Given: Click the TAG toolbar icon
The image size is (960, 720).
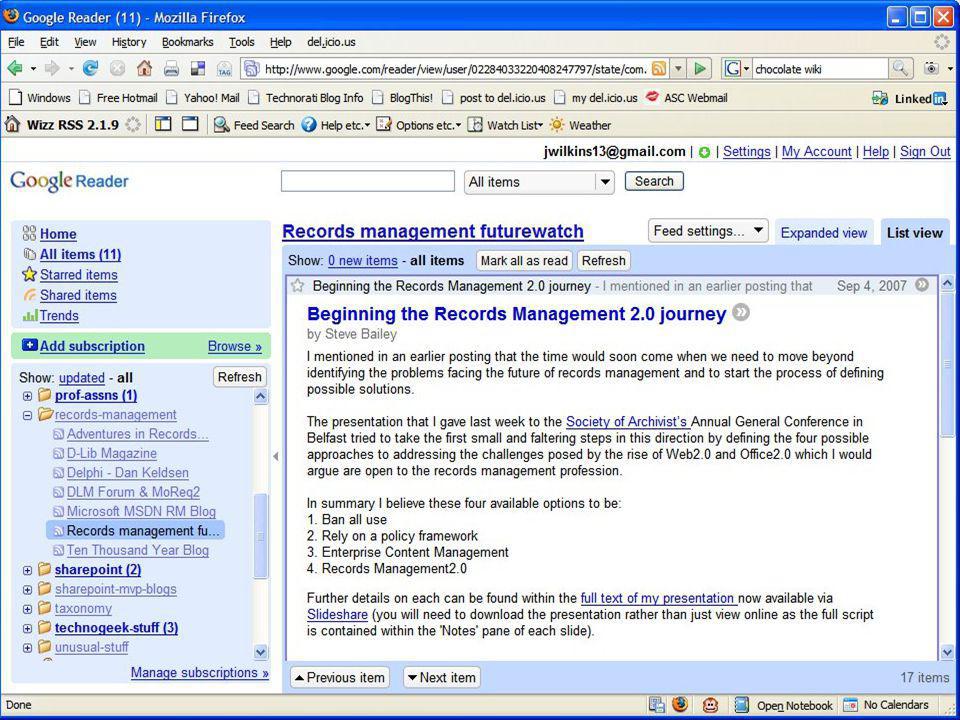Looking at the screenshot, I should click(224, 69).
